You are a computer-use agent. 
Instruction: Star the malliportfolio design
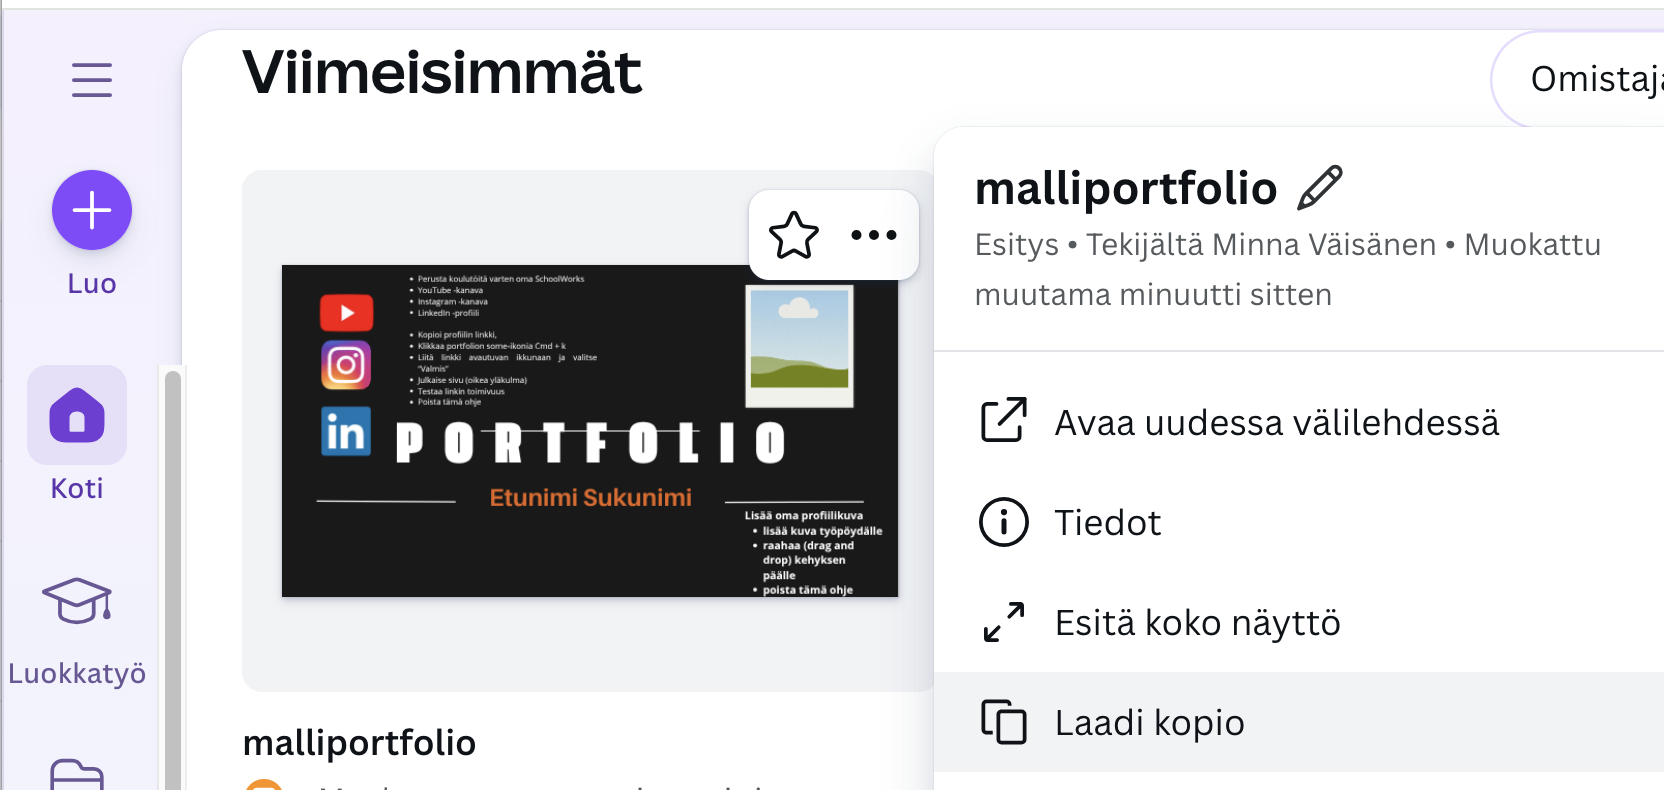click(794, 235)
